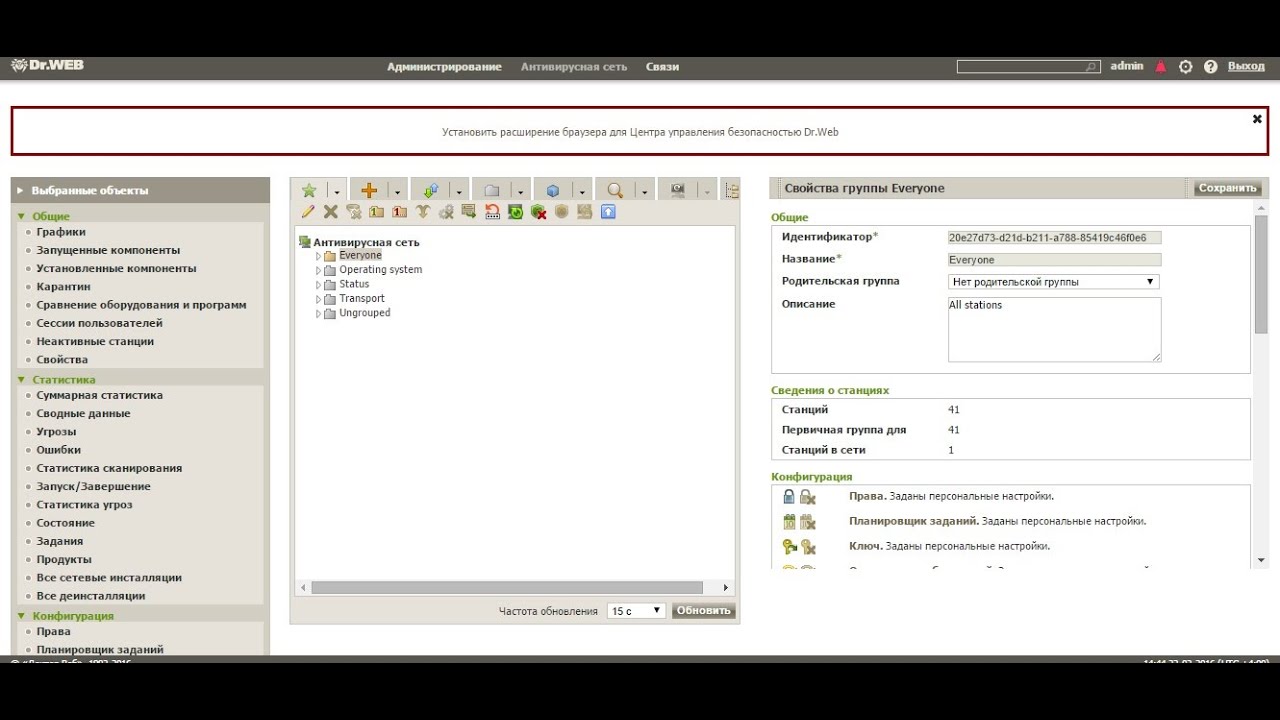Expand the Transport group in tree
The image size is (1280, 720).
(x=319, y=299)
